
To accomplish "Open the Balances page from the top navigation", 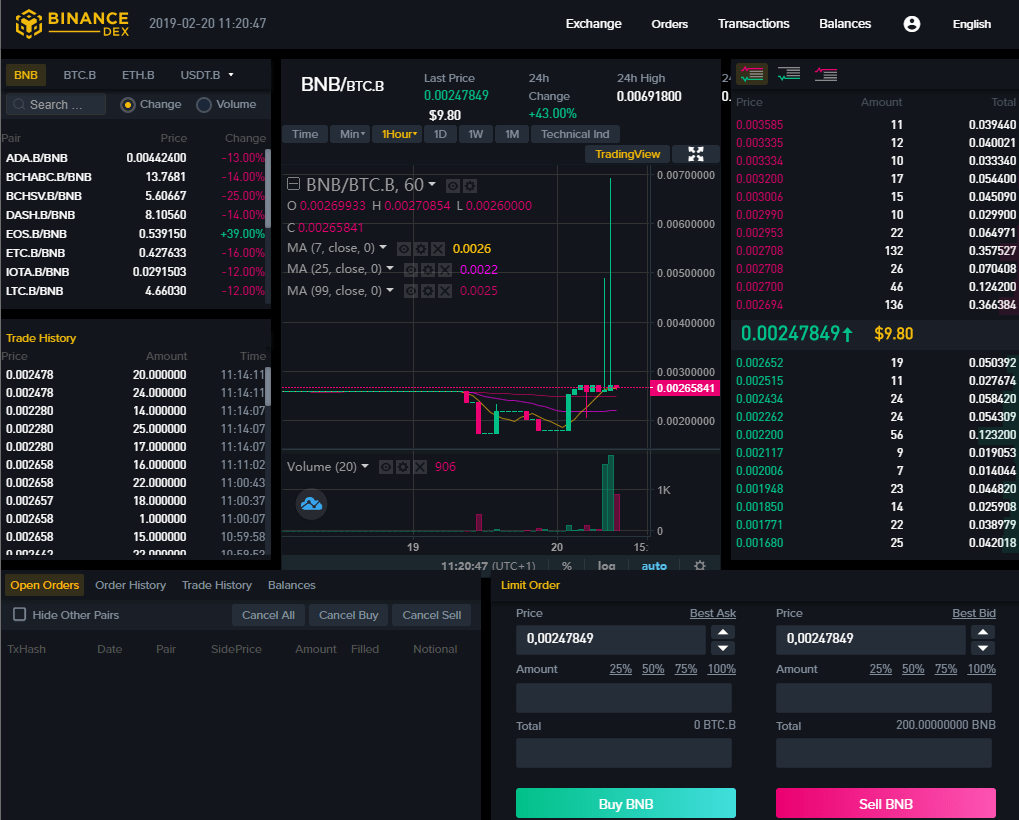I will [845, 23].
